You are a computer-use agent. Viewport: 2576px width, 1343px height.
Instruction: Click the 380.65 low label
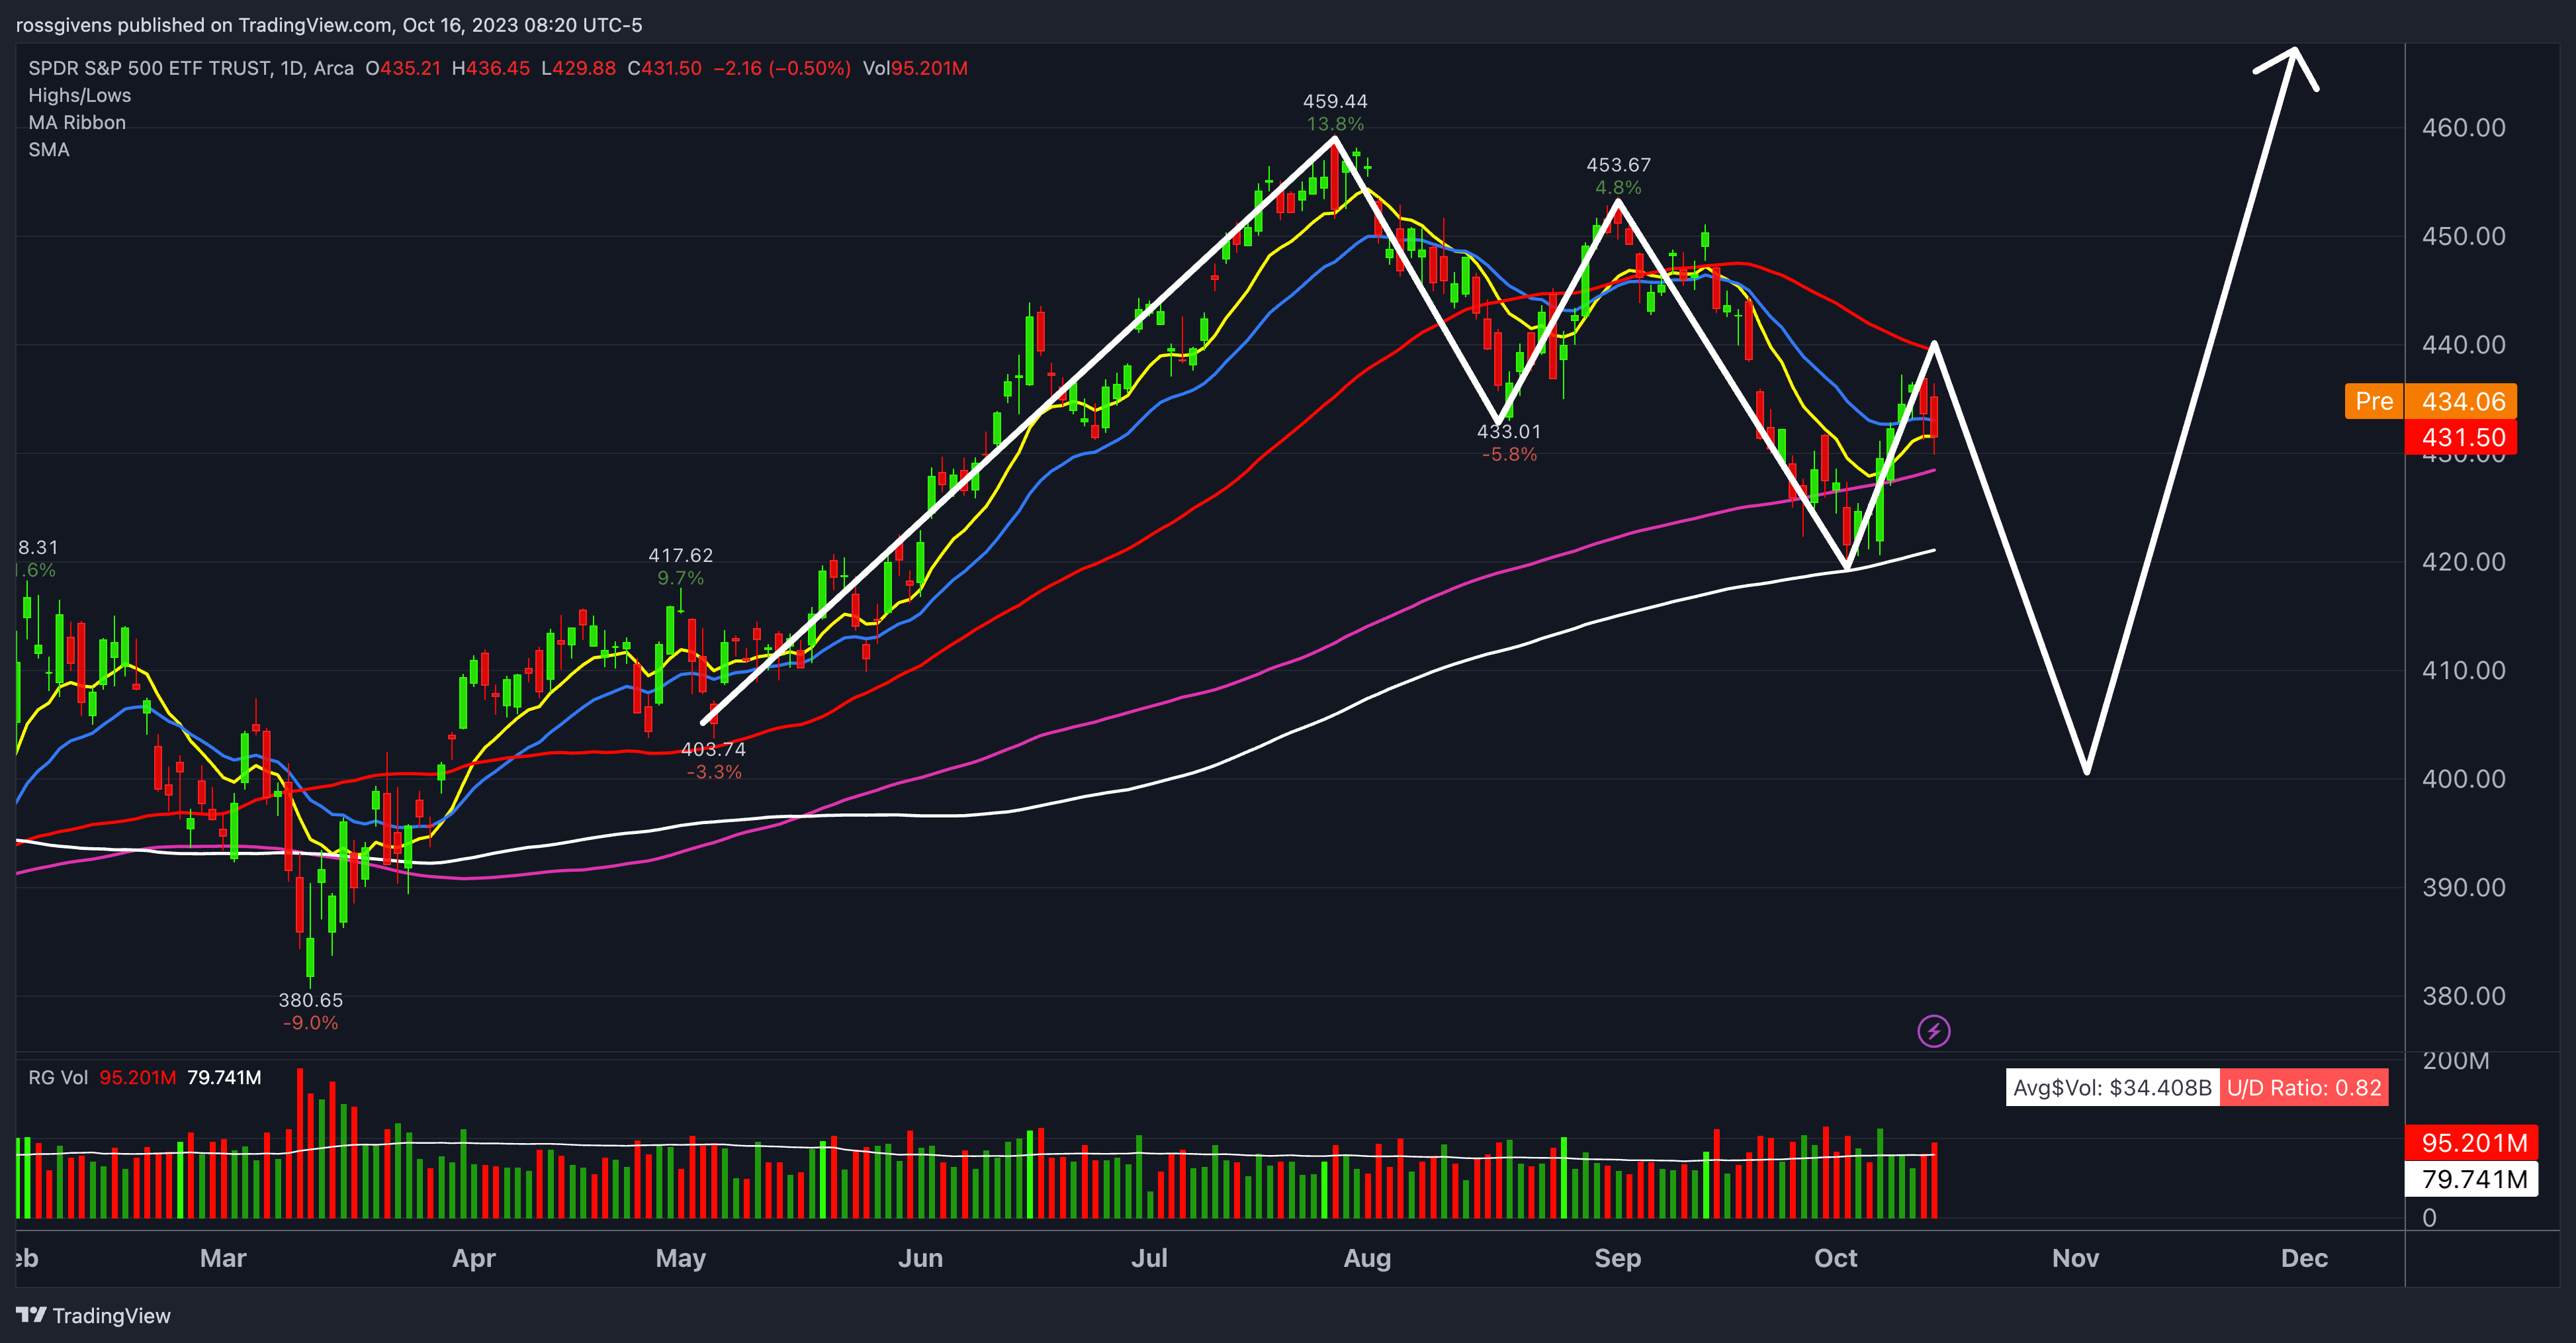(x=310, y=1000)
